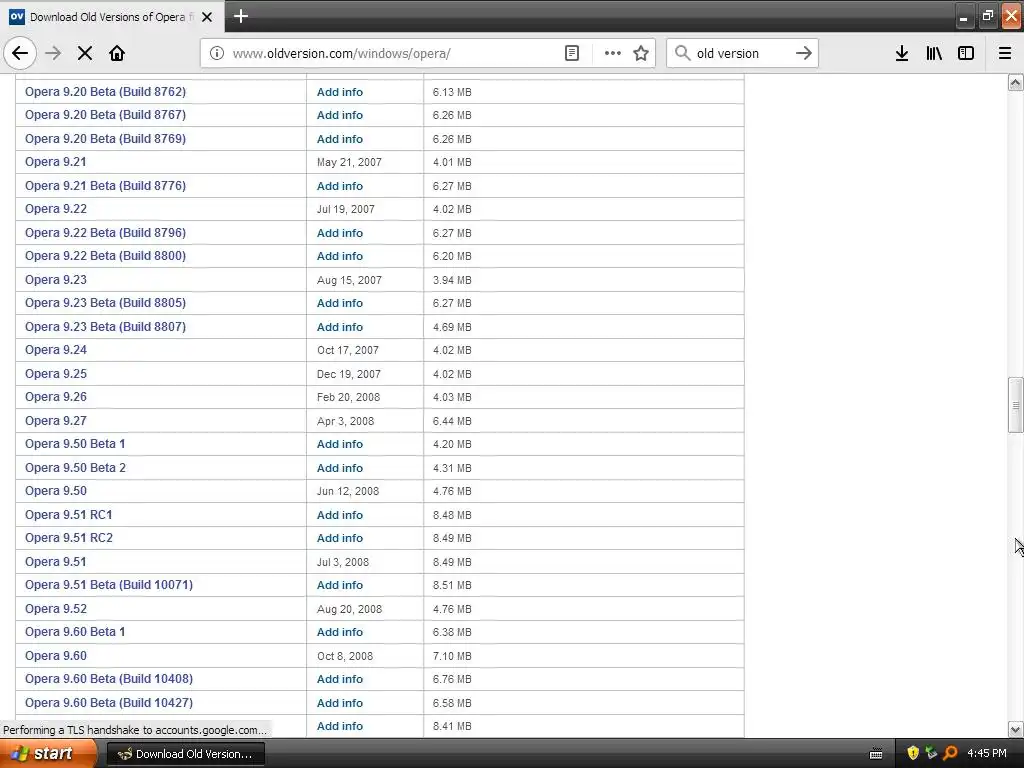Open the Opera 9.26 link
This screenshot has width=1024, height=768.
(x=56, y=397)
